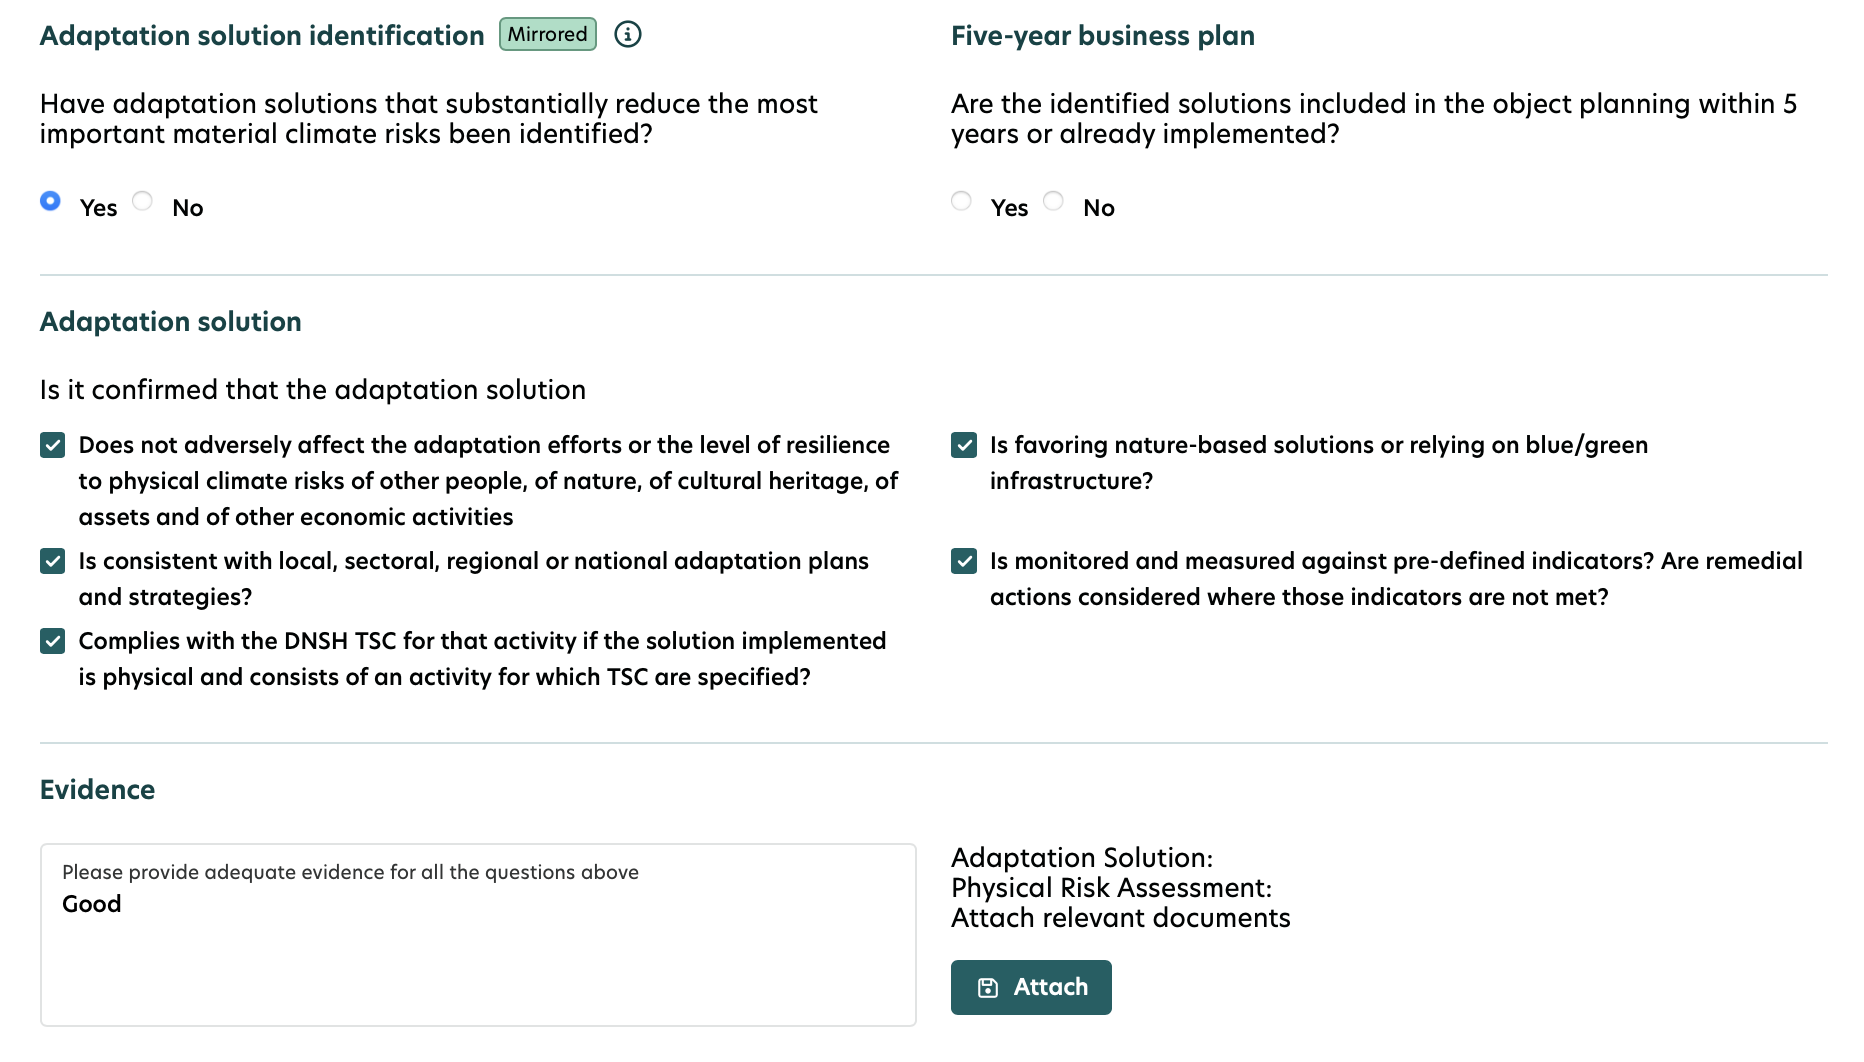
Task: Click the 'Evidence' section heading
Action: [x=97, y=790]
